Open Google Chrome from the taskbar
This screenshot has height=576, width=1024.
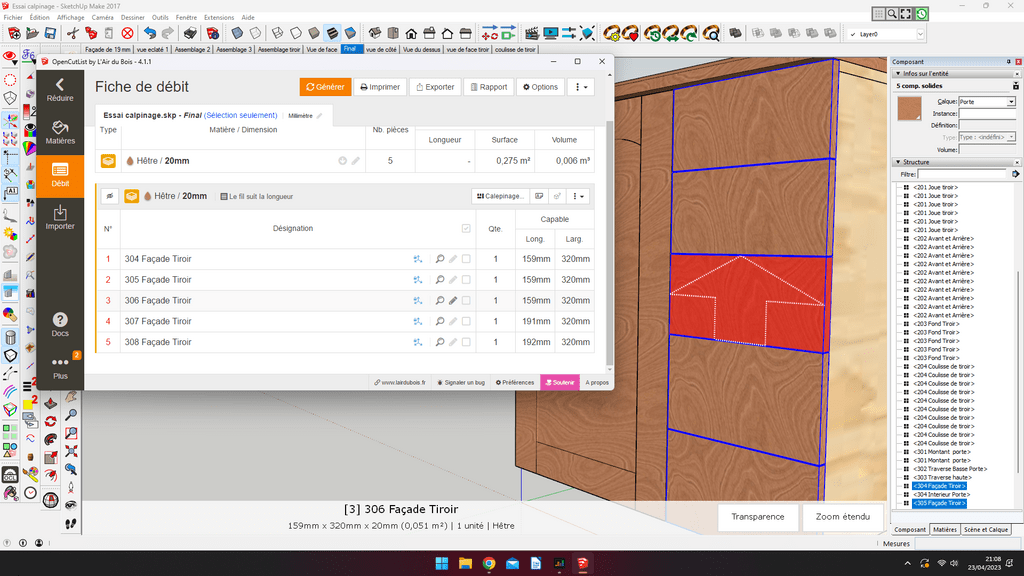(488, 563)
